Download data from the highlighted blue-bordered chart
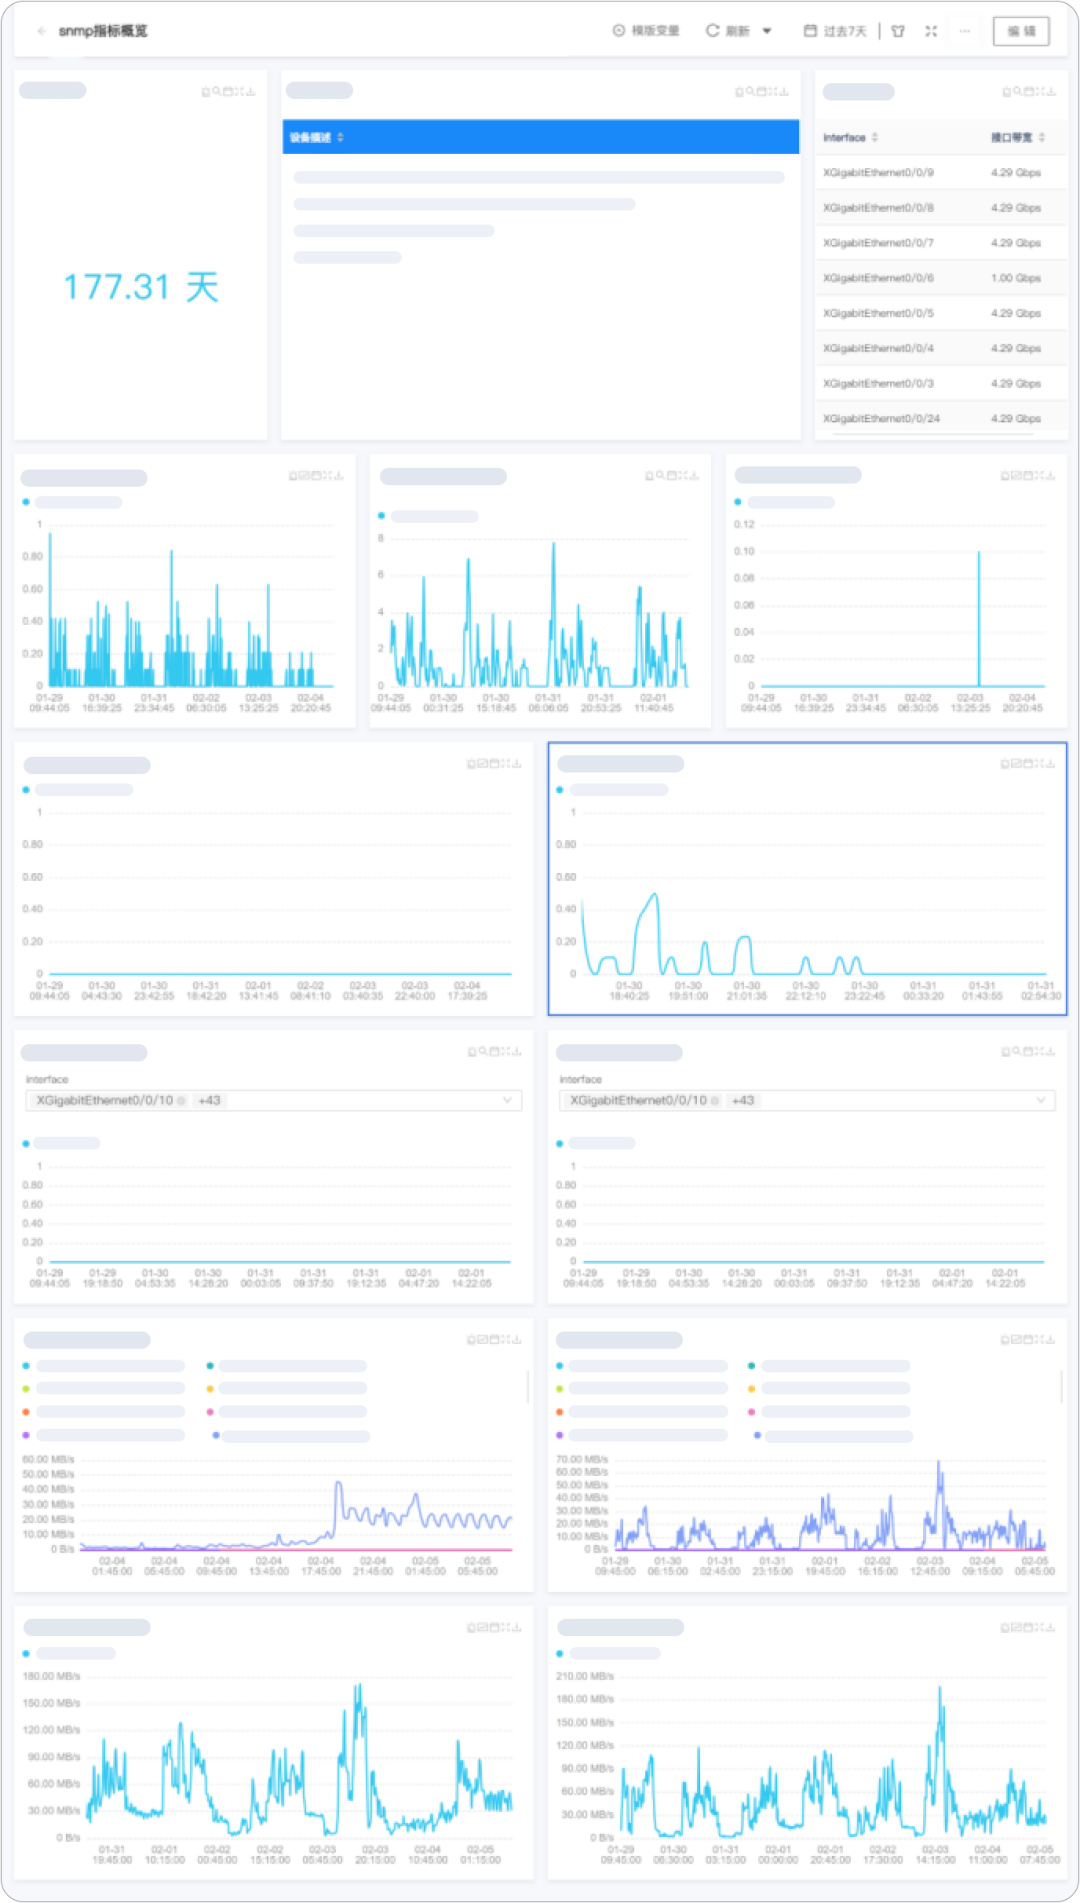 [1050, 763]
